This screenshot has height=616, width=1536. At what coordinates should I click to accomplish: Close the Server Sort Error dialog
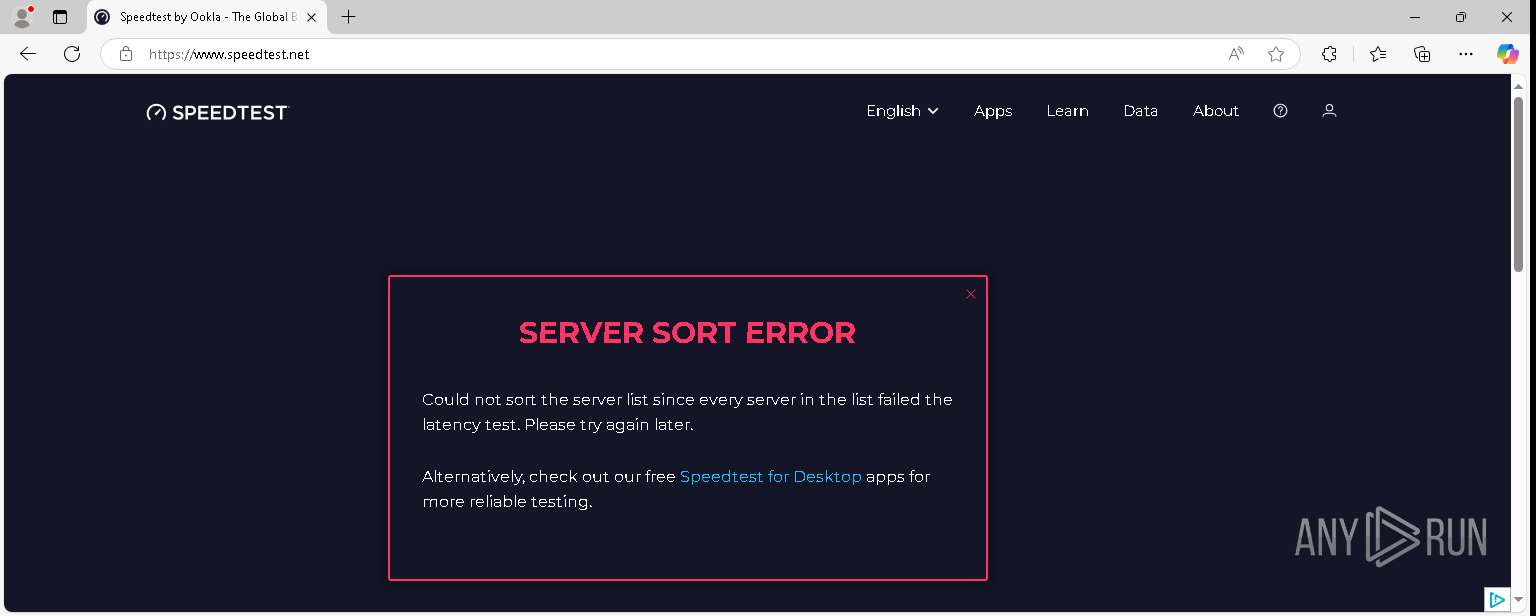(x=970, y=294)
